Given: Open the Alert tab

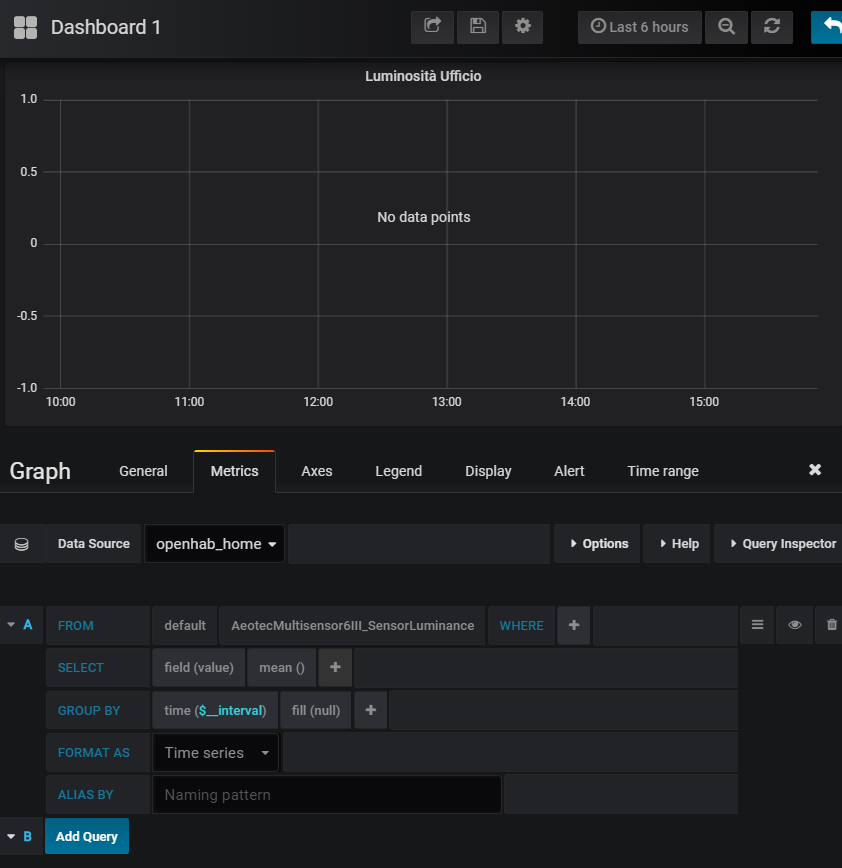Looking at the screenshot, I should click(569, 470).
